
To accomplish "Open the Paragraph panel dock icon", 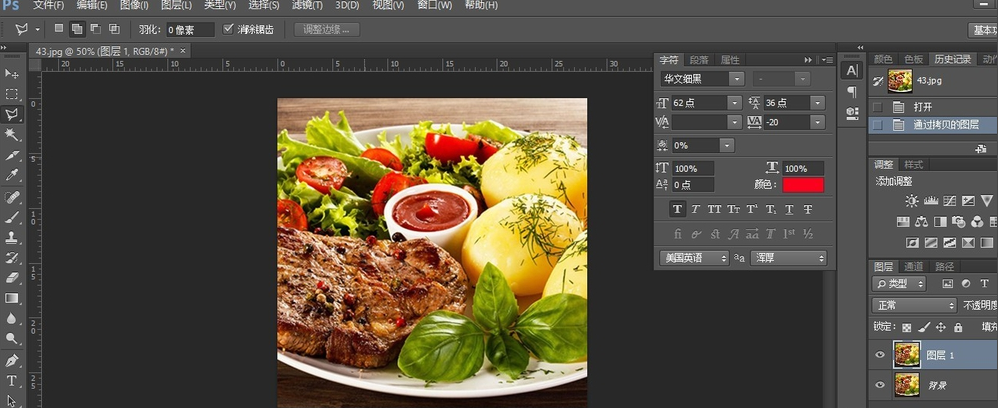I will point(852,92).
